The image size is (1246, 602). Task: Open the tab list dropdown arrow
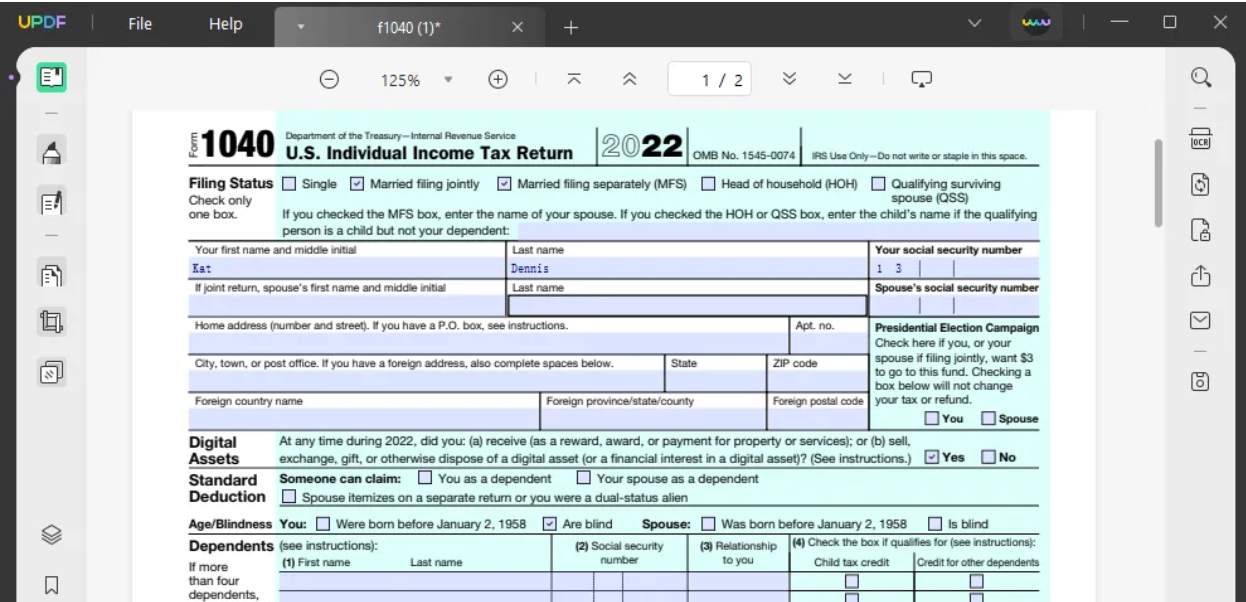[x=300, y=28]
